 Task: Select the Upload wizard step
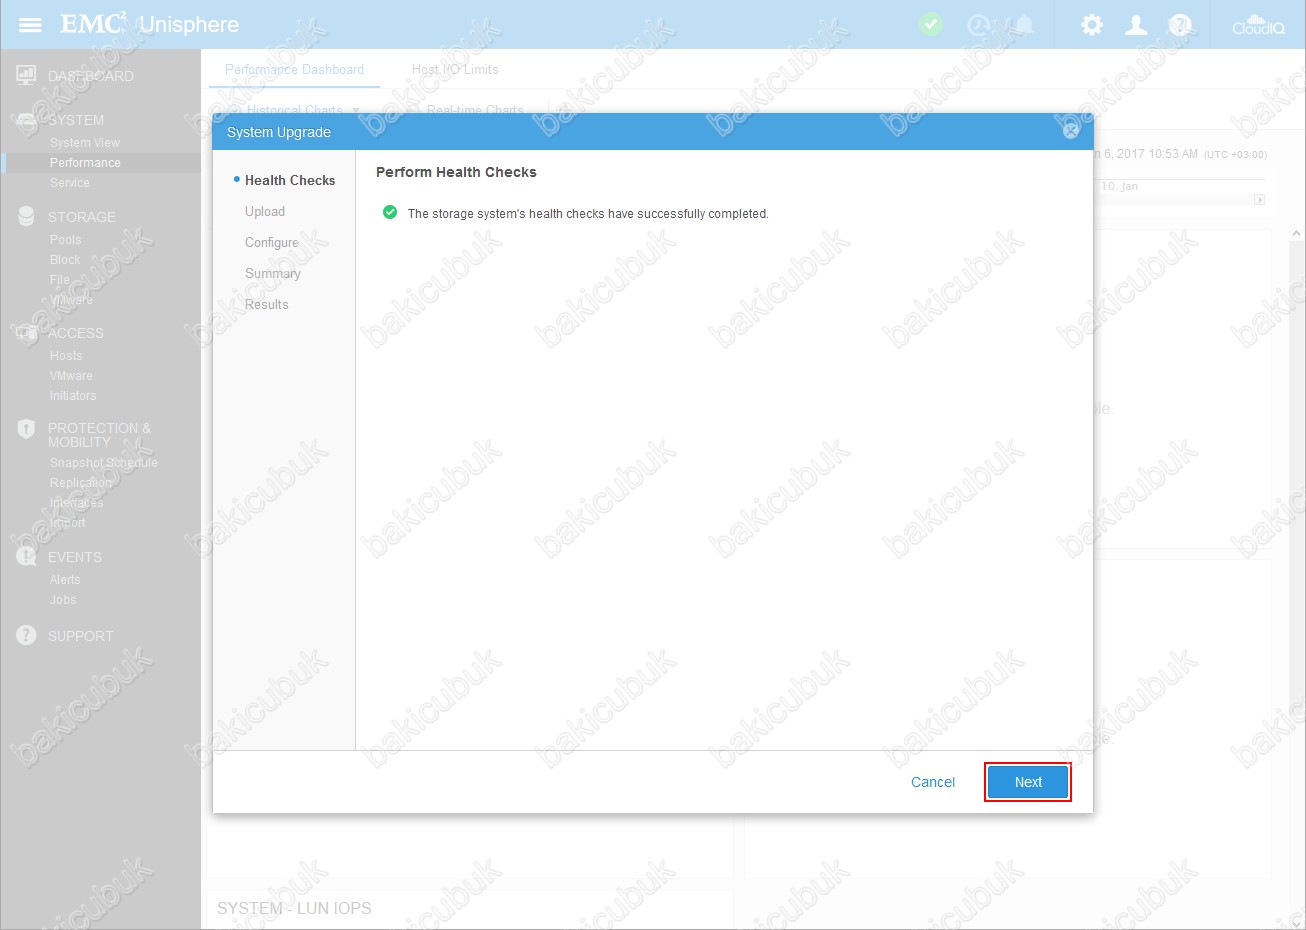pos(265,211)
